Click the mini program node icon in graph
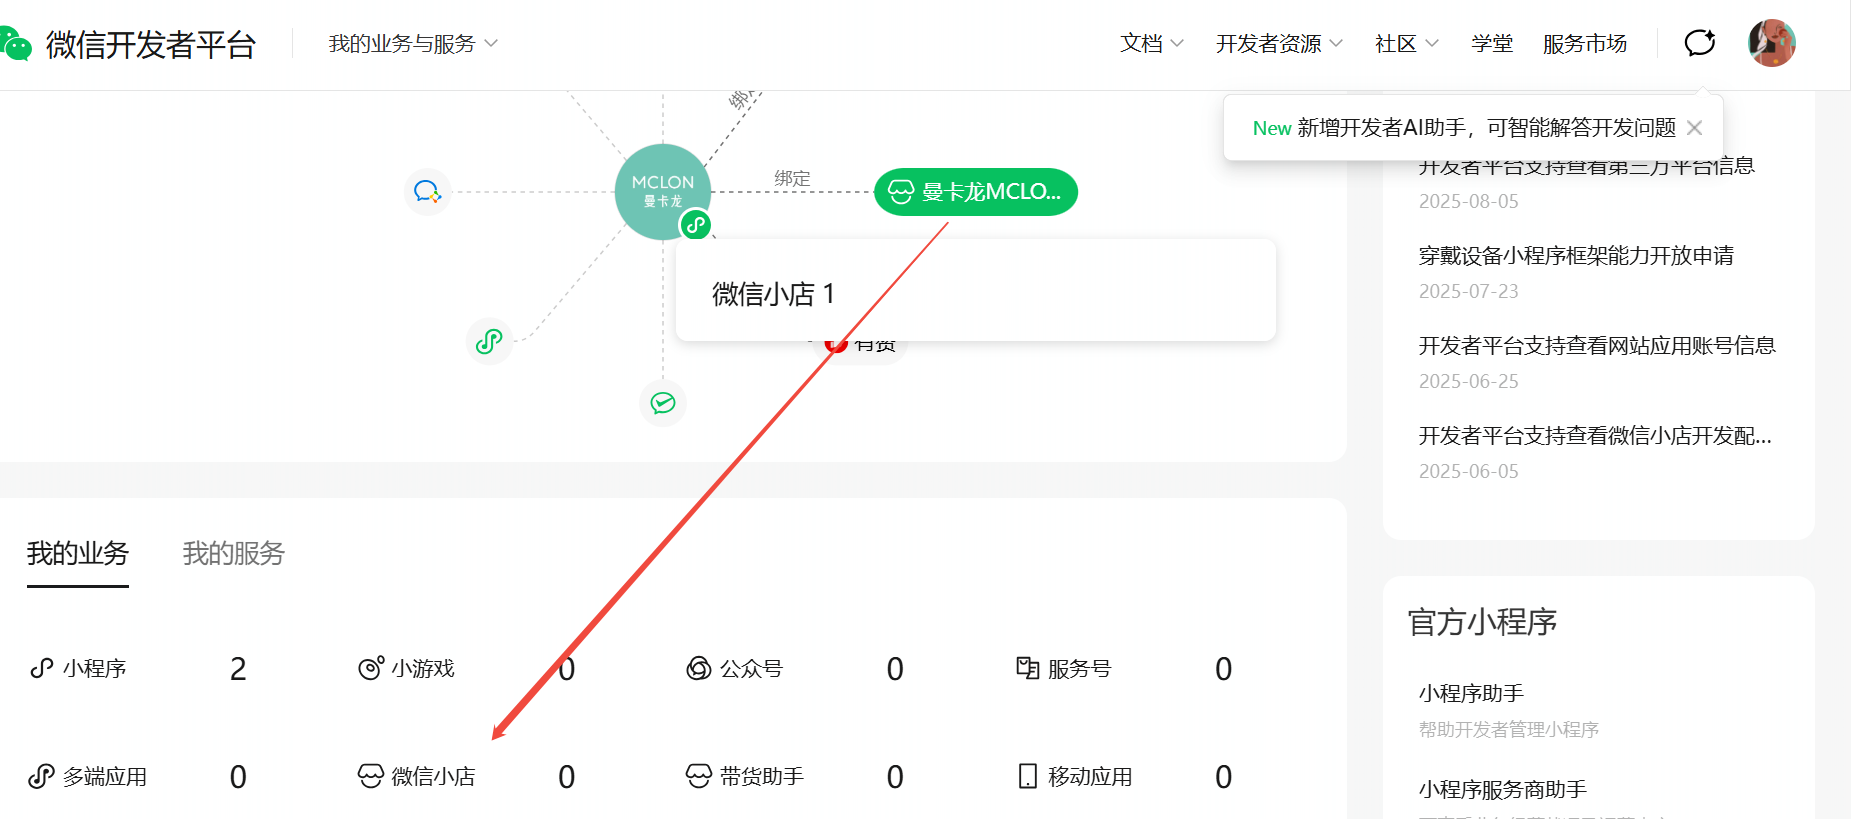Screen dimensions: 1851x819 [489, 342]
